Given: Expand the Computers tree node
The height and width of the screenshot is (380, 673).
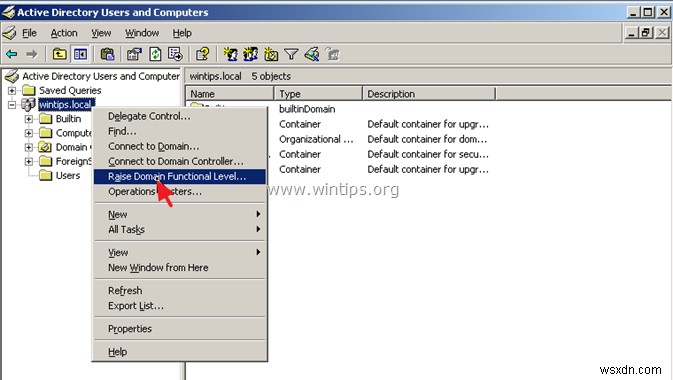Looking at the screenshot, I should [29, 133].
